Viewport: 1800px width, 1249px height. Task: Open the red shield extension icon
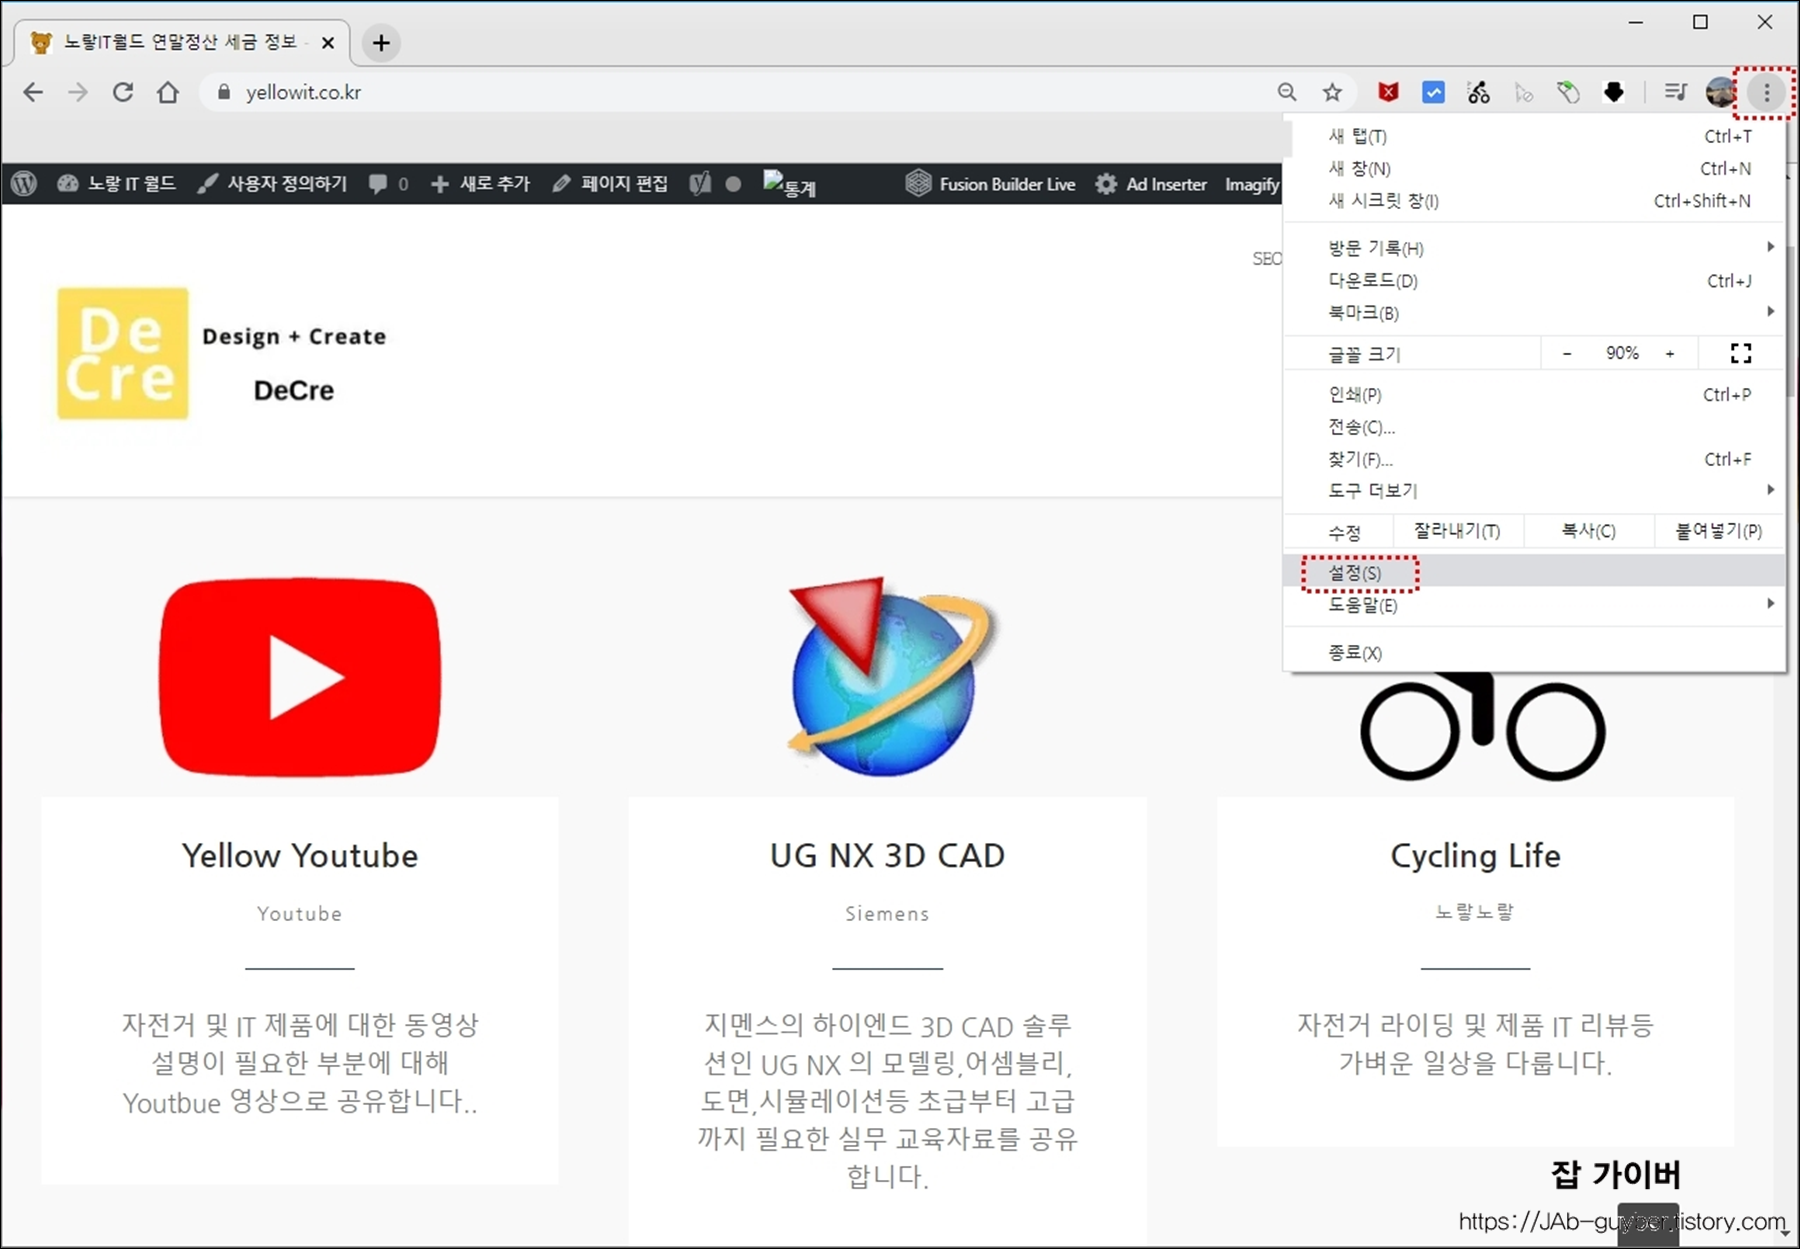(x=1388, y=93)
